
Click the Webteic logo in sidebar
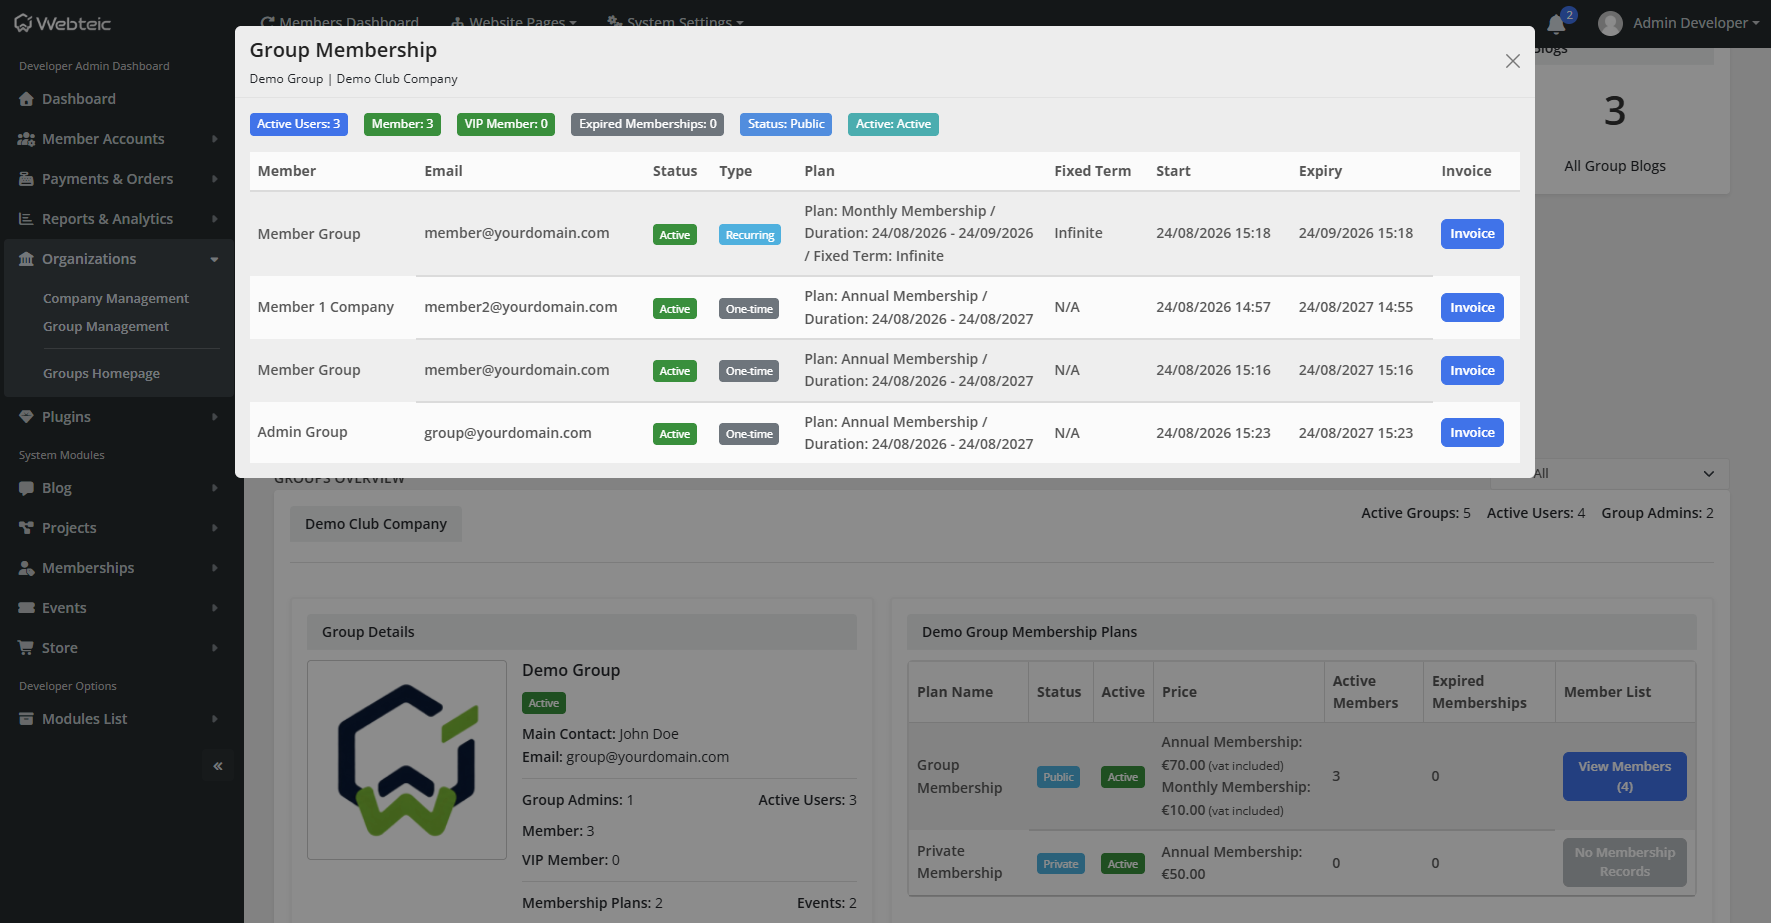62,23
